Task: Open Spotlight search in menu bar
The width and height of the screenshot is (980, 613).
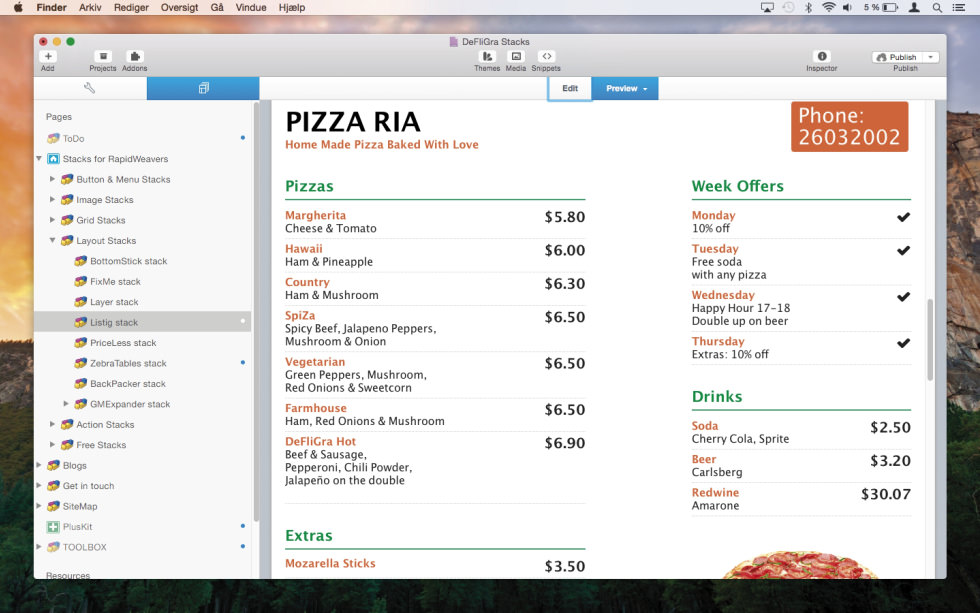Action: [x=937, y=7]
